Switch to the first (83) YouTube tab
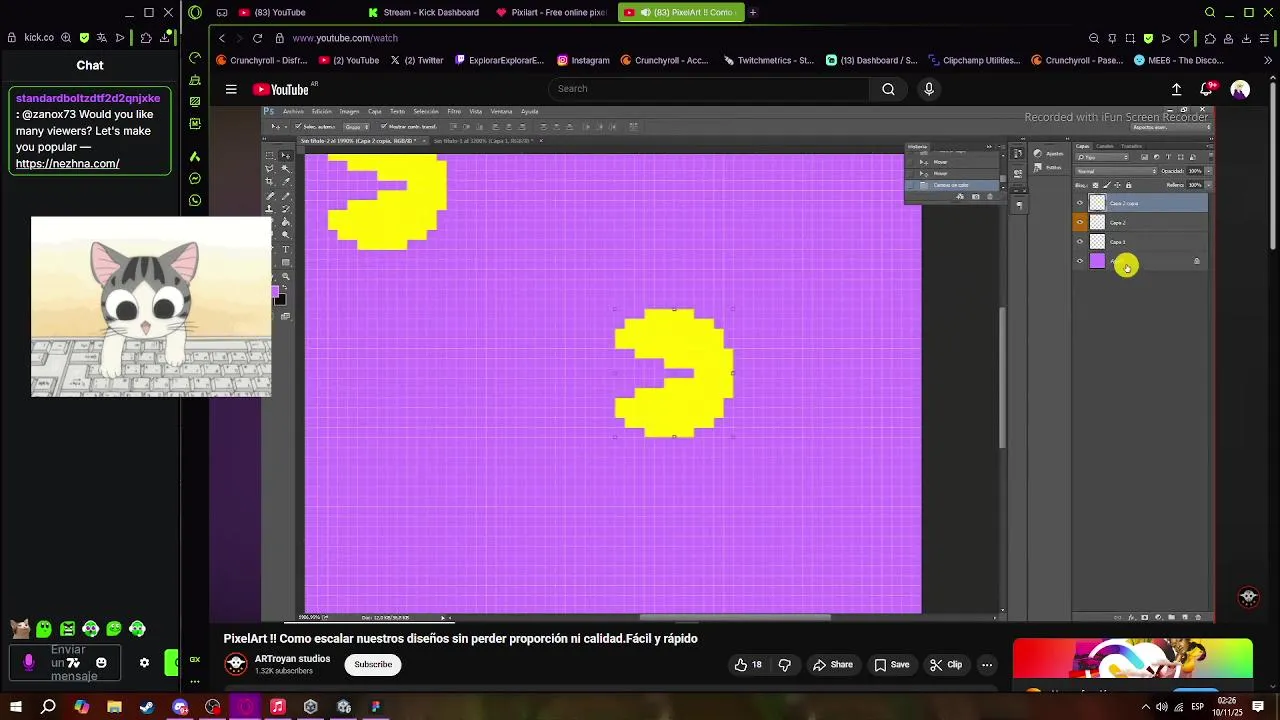This screenshot has height=720, width=1280. (x=272, y=13)
